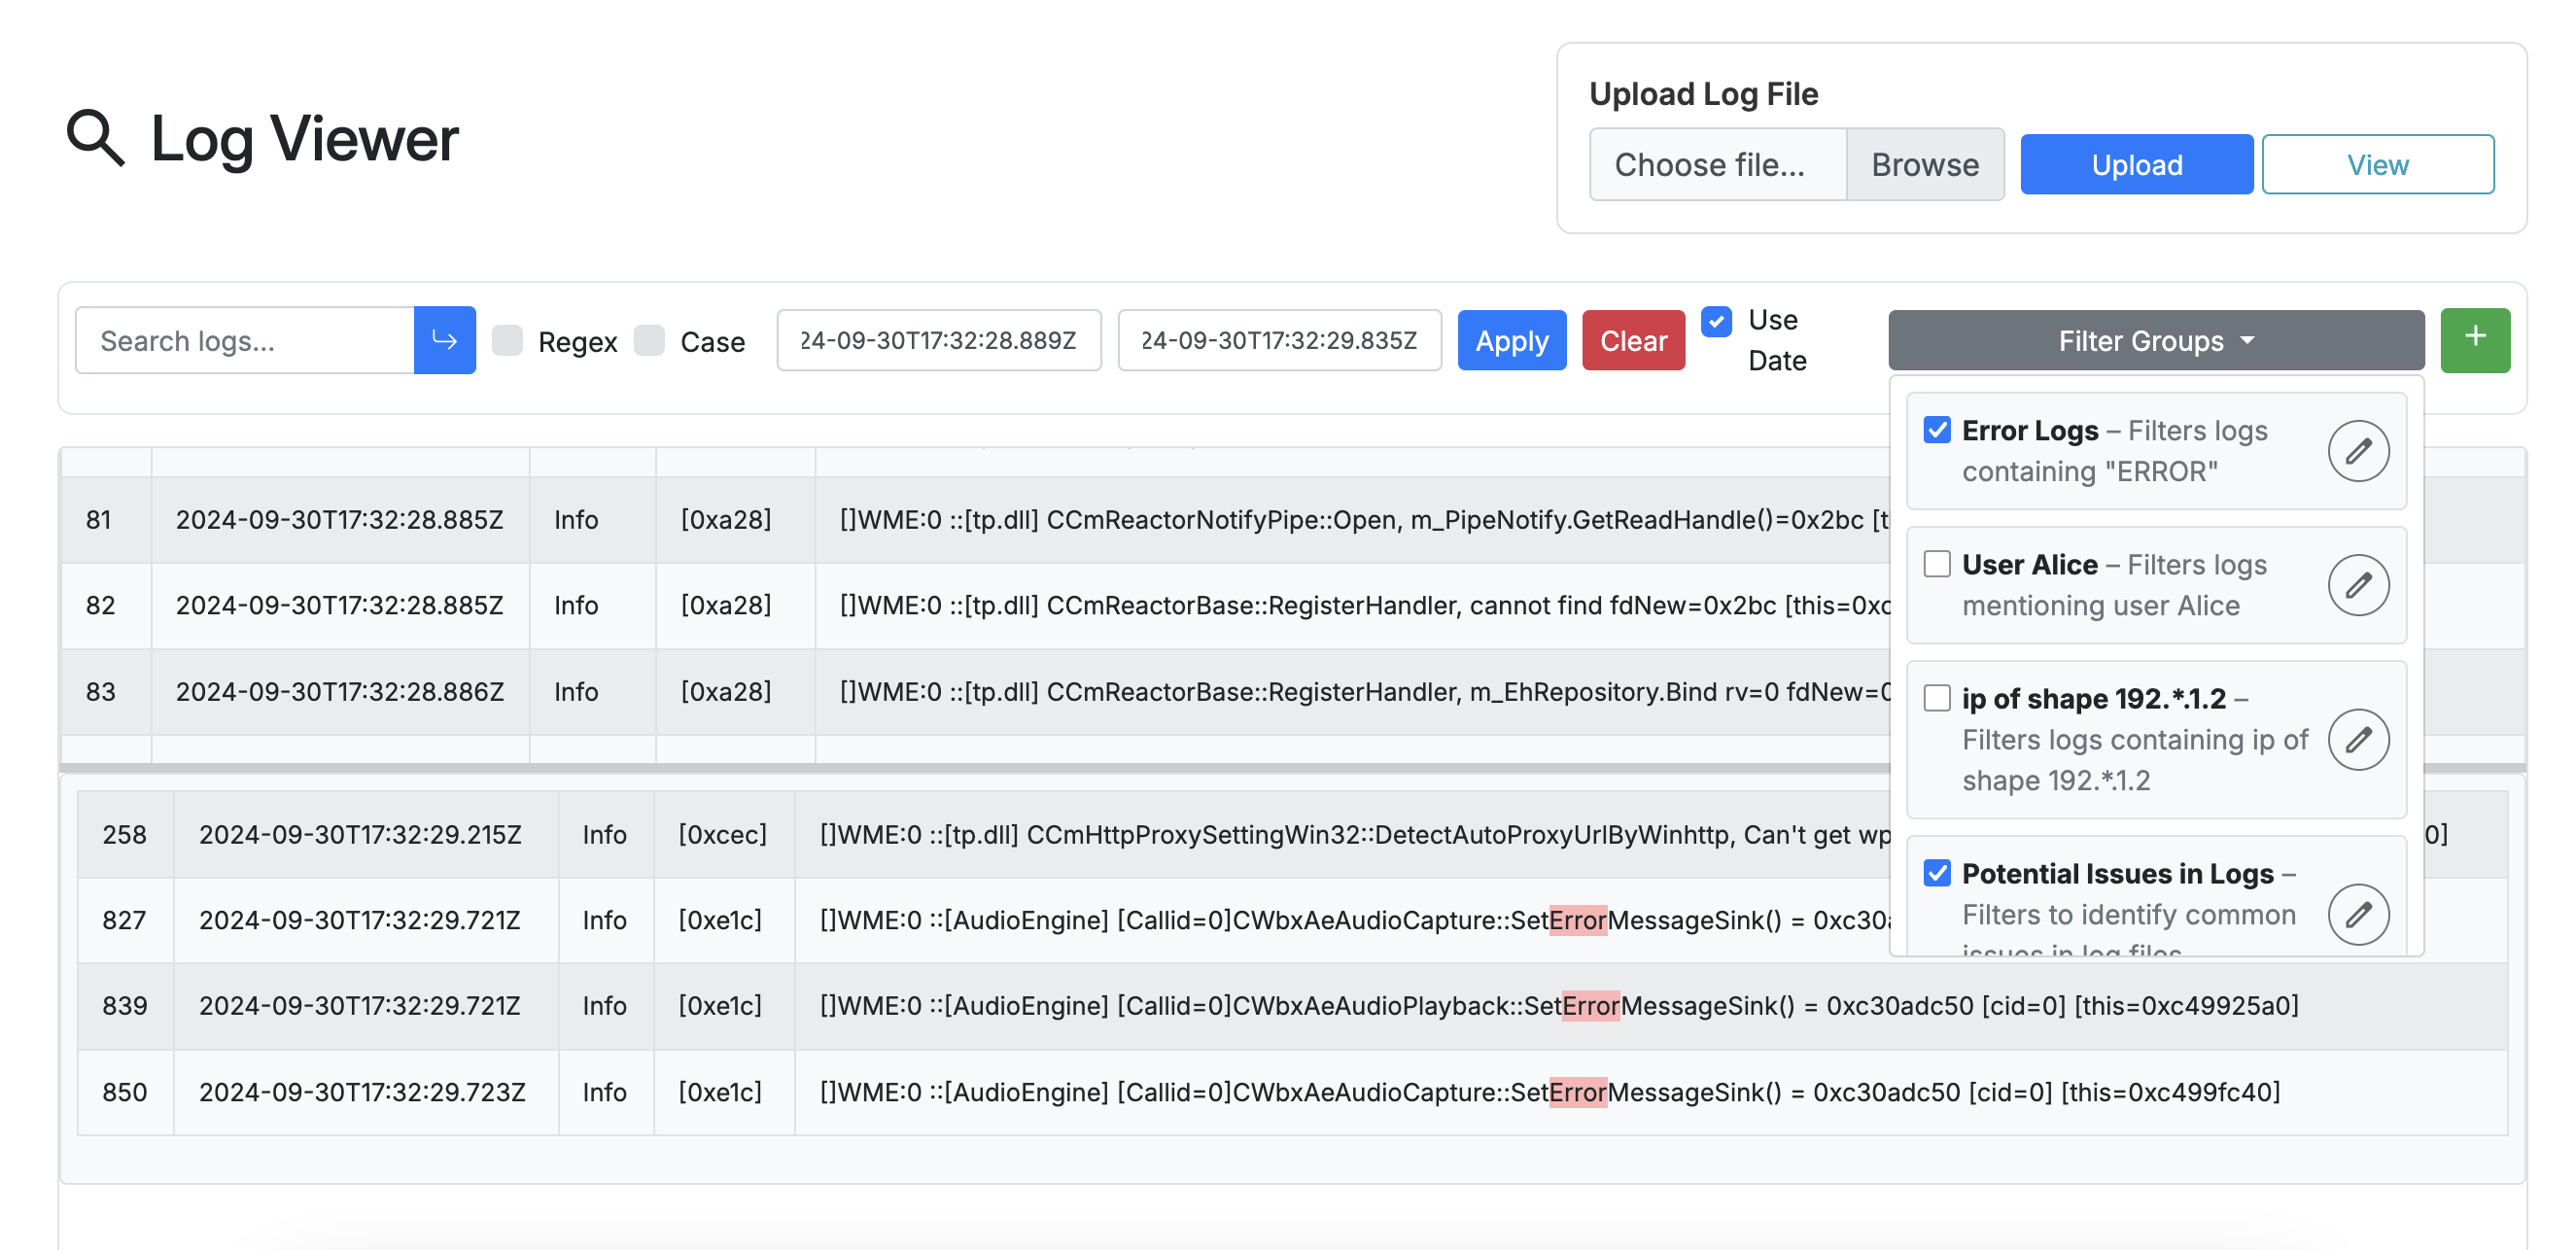Click the magnifier icon beside Log Viewer
2576x1250 pixels.
[x=95, y=138]
